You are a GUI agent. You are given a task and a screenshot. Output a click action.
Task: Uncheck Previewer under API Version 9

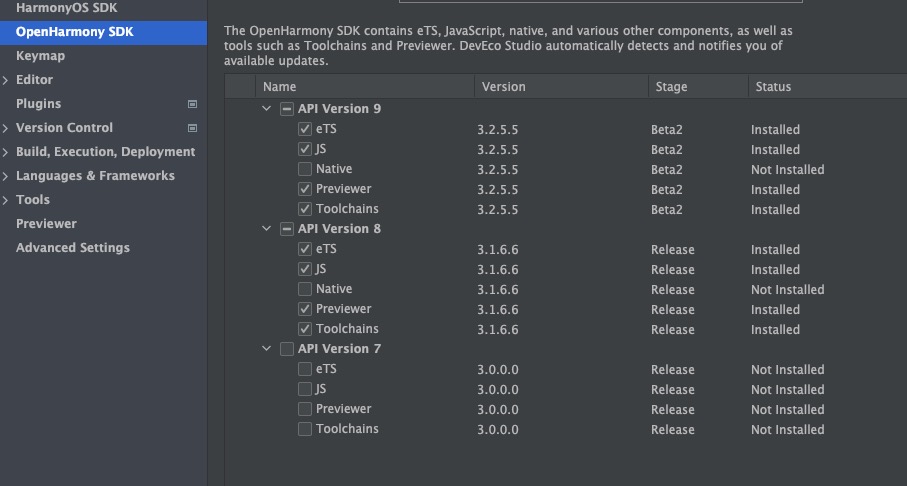305,189
